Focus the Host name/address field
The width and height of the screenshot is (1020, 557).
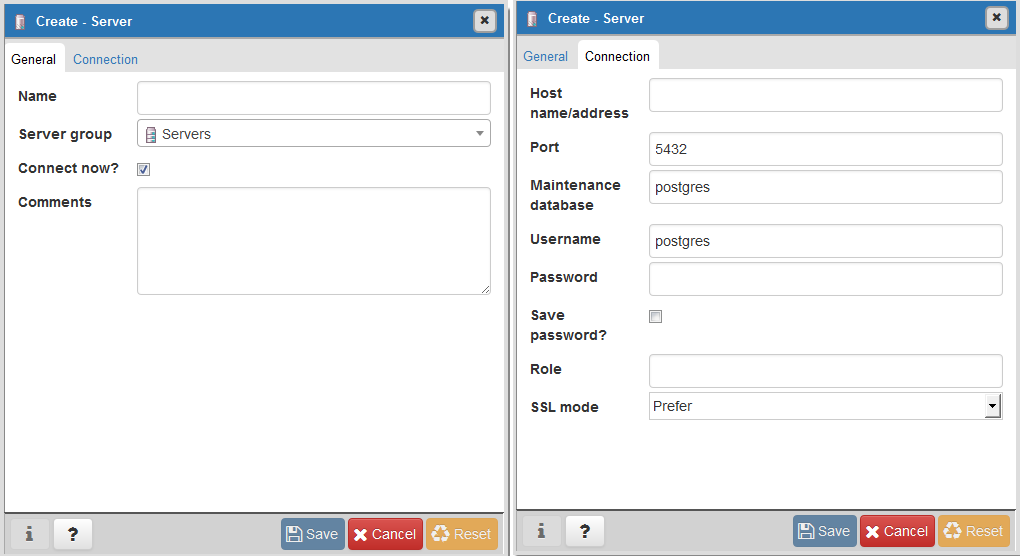point(825,95)
